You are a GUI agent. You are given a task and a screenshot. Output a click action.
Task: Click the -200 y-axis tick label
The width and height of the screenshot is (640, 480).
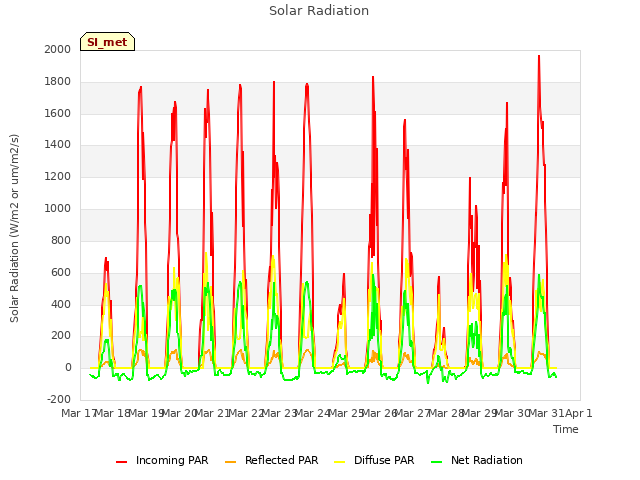[x=59, y=400]
